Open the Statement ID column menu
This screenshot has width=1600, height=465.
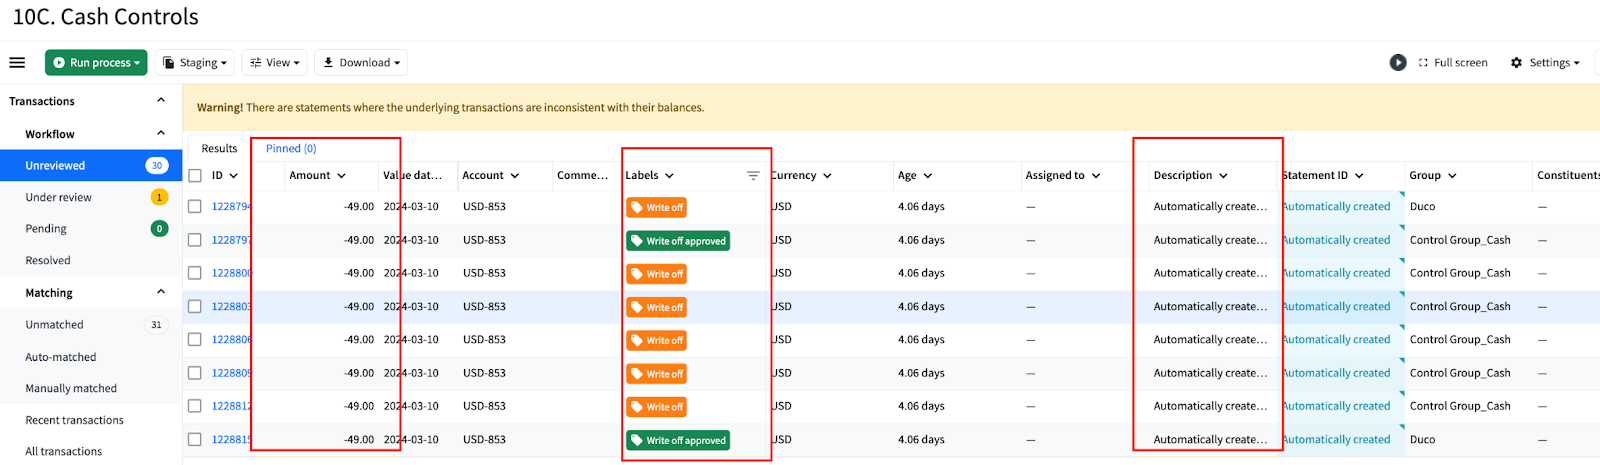point(1359,176)
